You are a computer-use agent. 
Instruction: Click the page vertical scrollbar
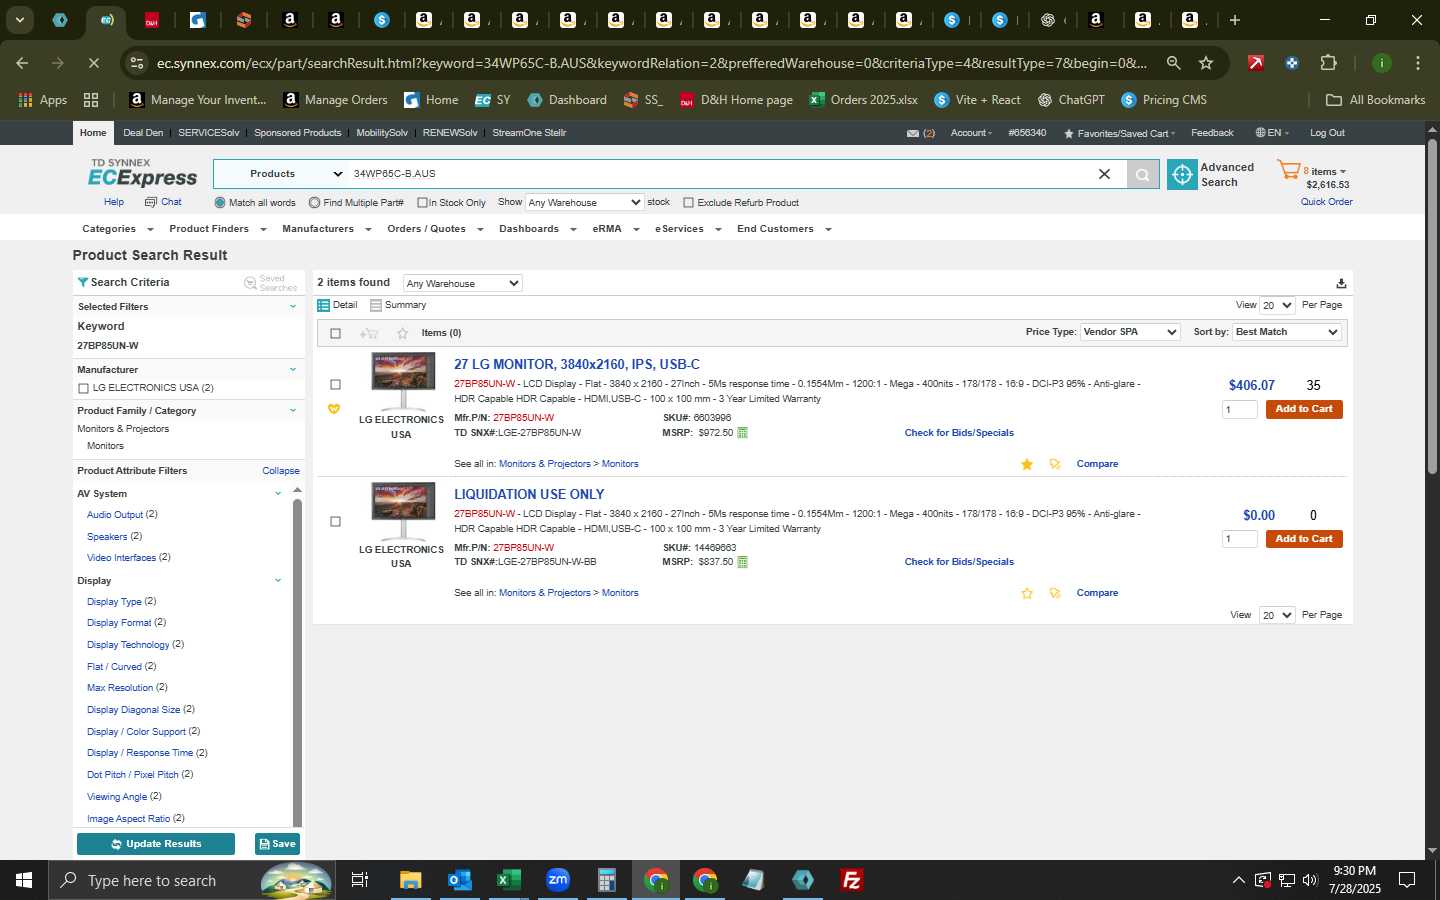tap(1432, 305)
